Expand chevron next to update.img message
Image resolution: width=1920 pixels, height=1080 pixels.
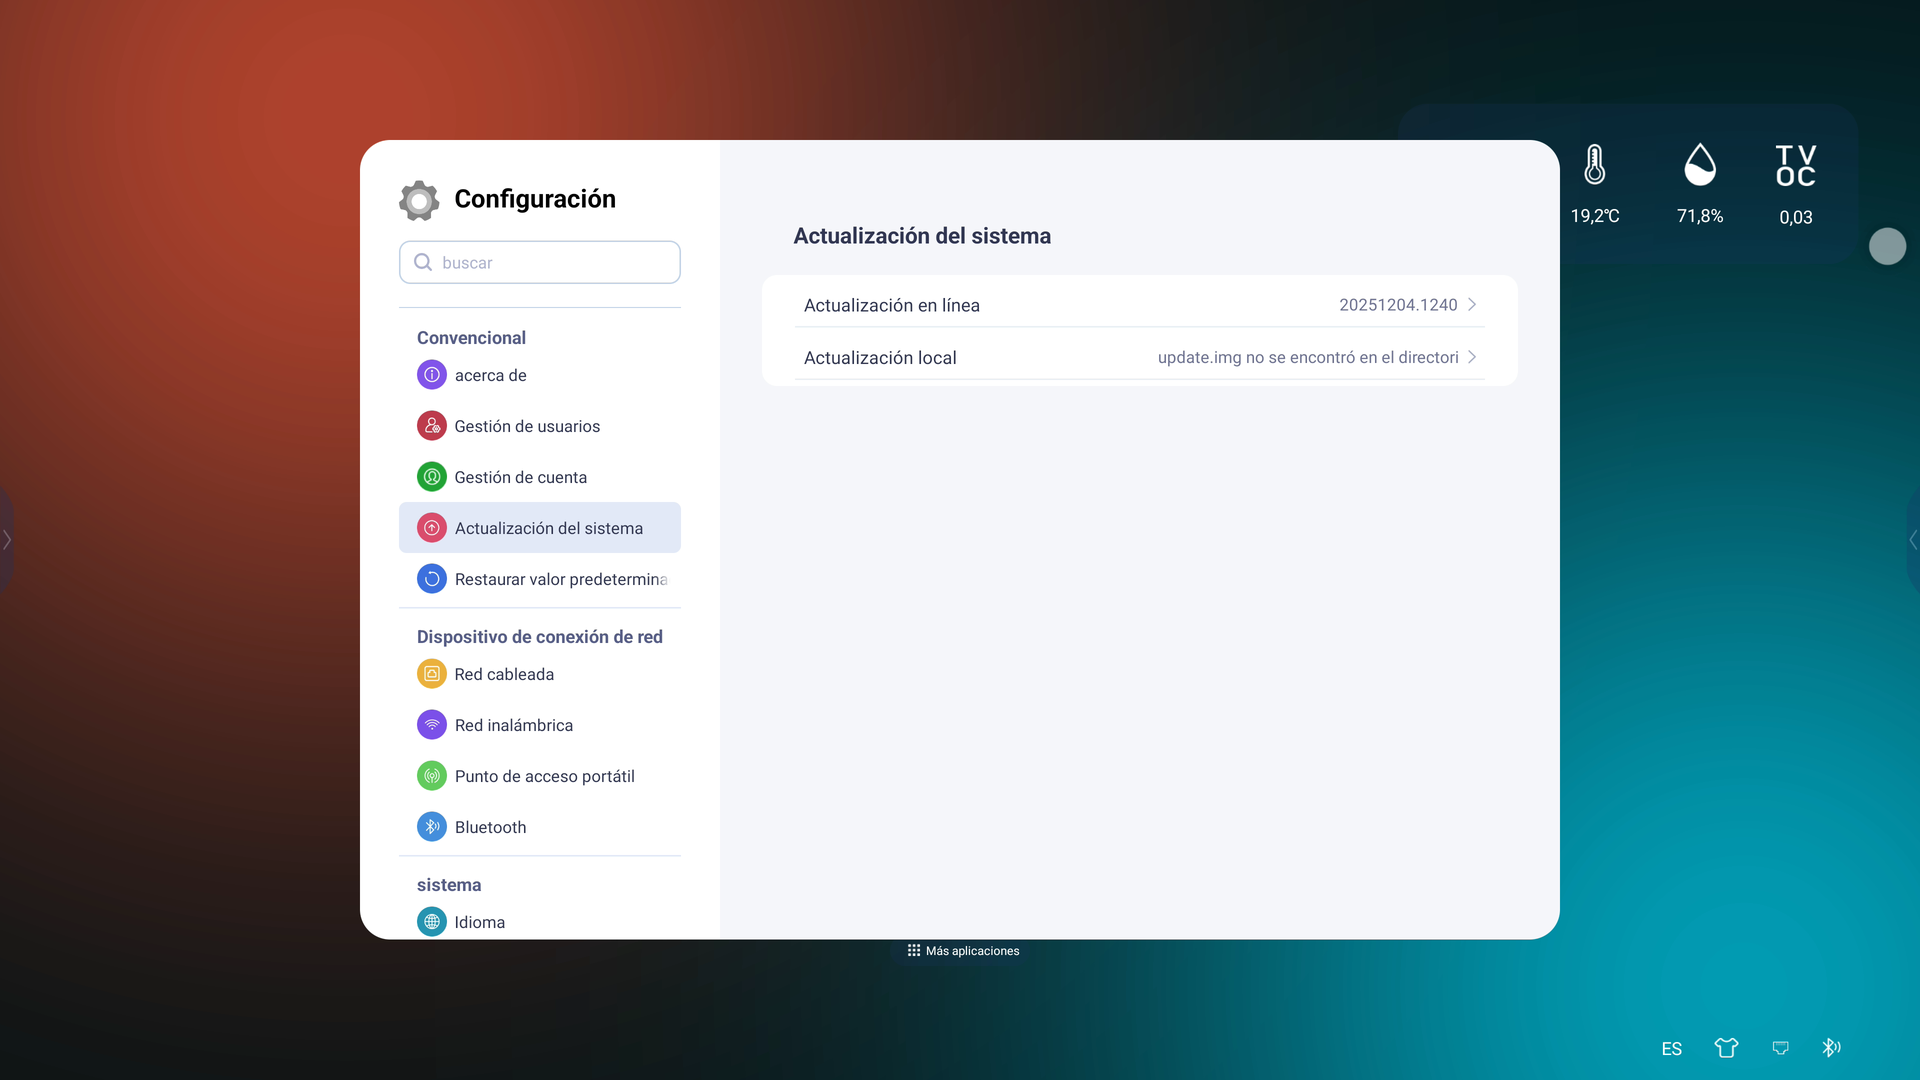click(x=1472, y=357)
